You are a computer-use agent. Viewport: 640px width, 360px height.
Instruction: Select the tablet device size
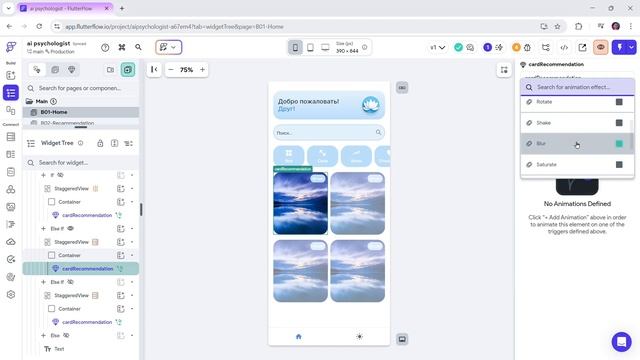coord(310,47)
